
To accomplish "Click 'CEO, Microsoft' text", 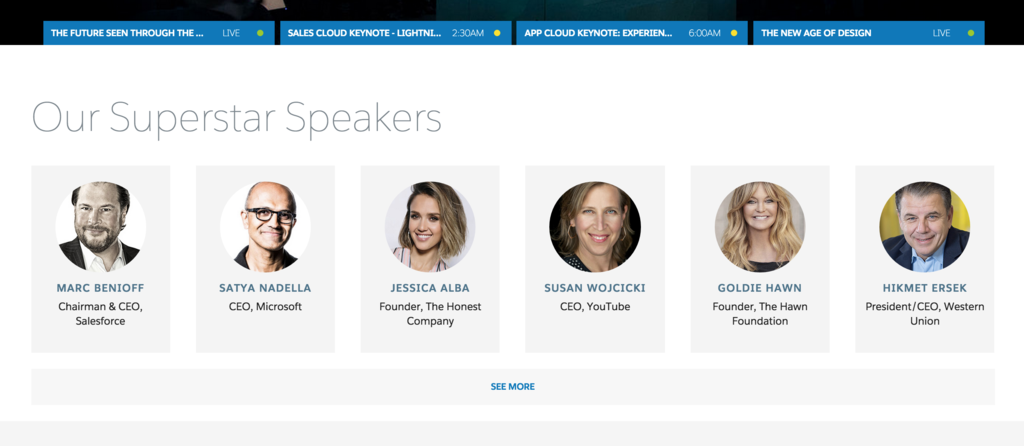I will (265, 306).
